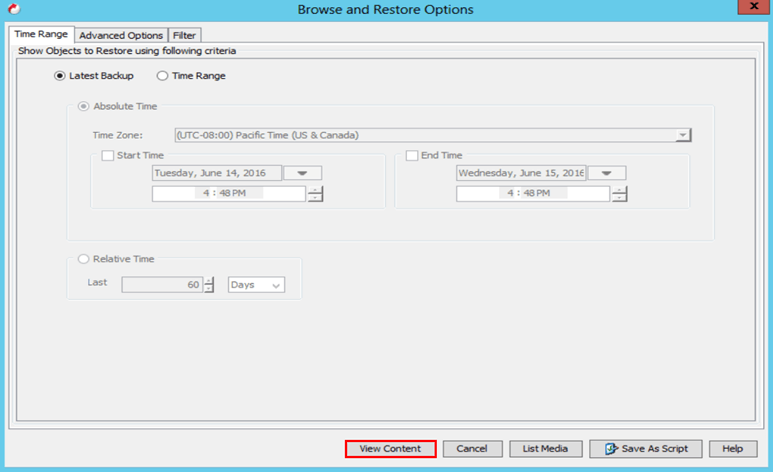The height and width of the screenshot is (473, 774).
Task: Expand the Time Zone dropdown list
Action: click(x=682, y=135)
